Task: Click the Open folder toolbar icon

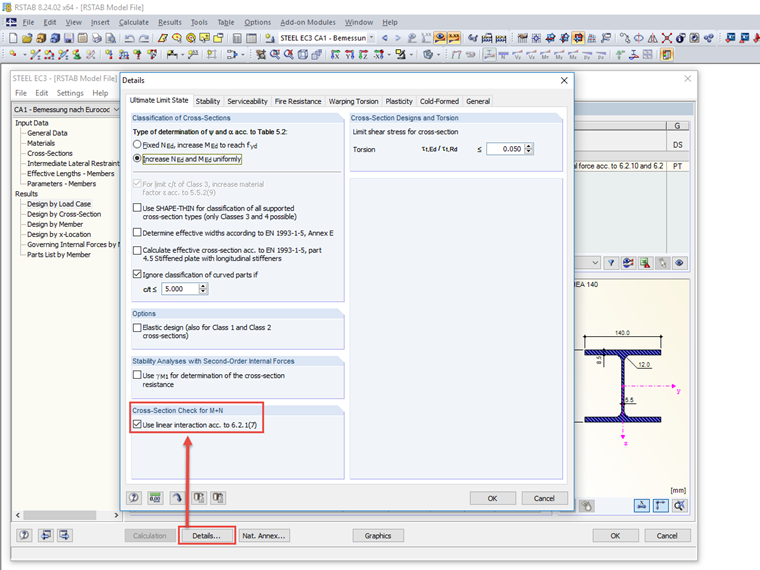Action: click(x=27, y=38)
